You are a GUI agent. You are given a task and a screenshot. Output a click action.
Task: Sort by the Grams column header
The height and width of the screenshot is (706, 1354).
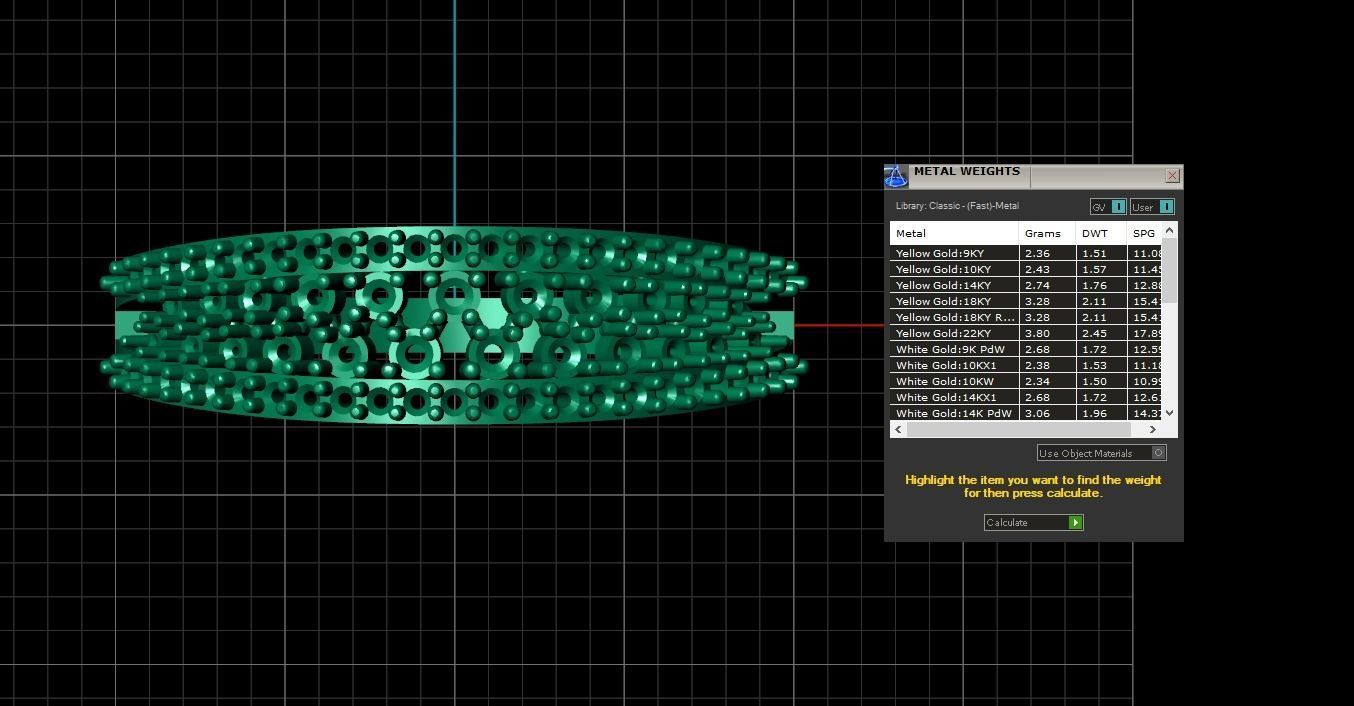pos(1047,233)
